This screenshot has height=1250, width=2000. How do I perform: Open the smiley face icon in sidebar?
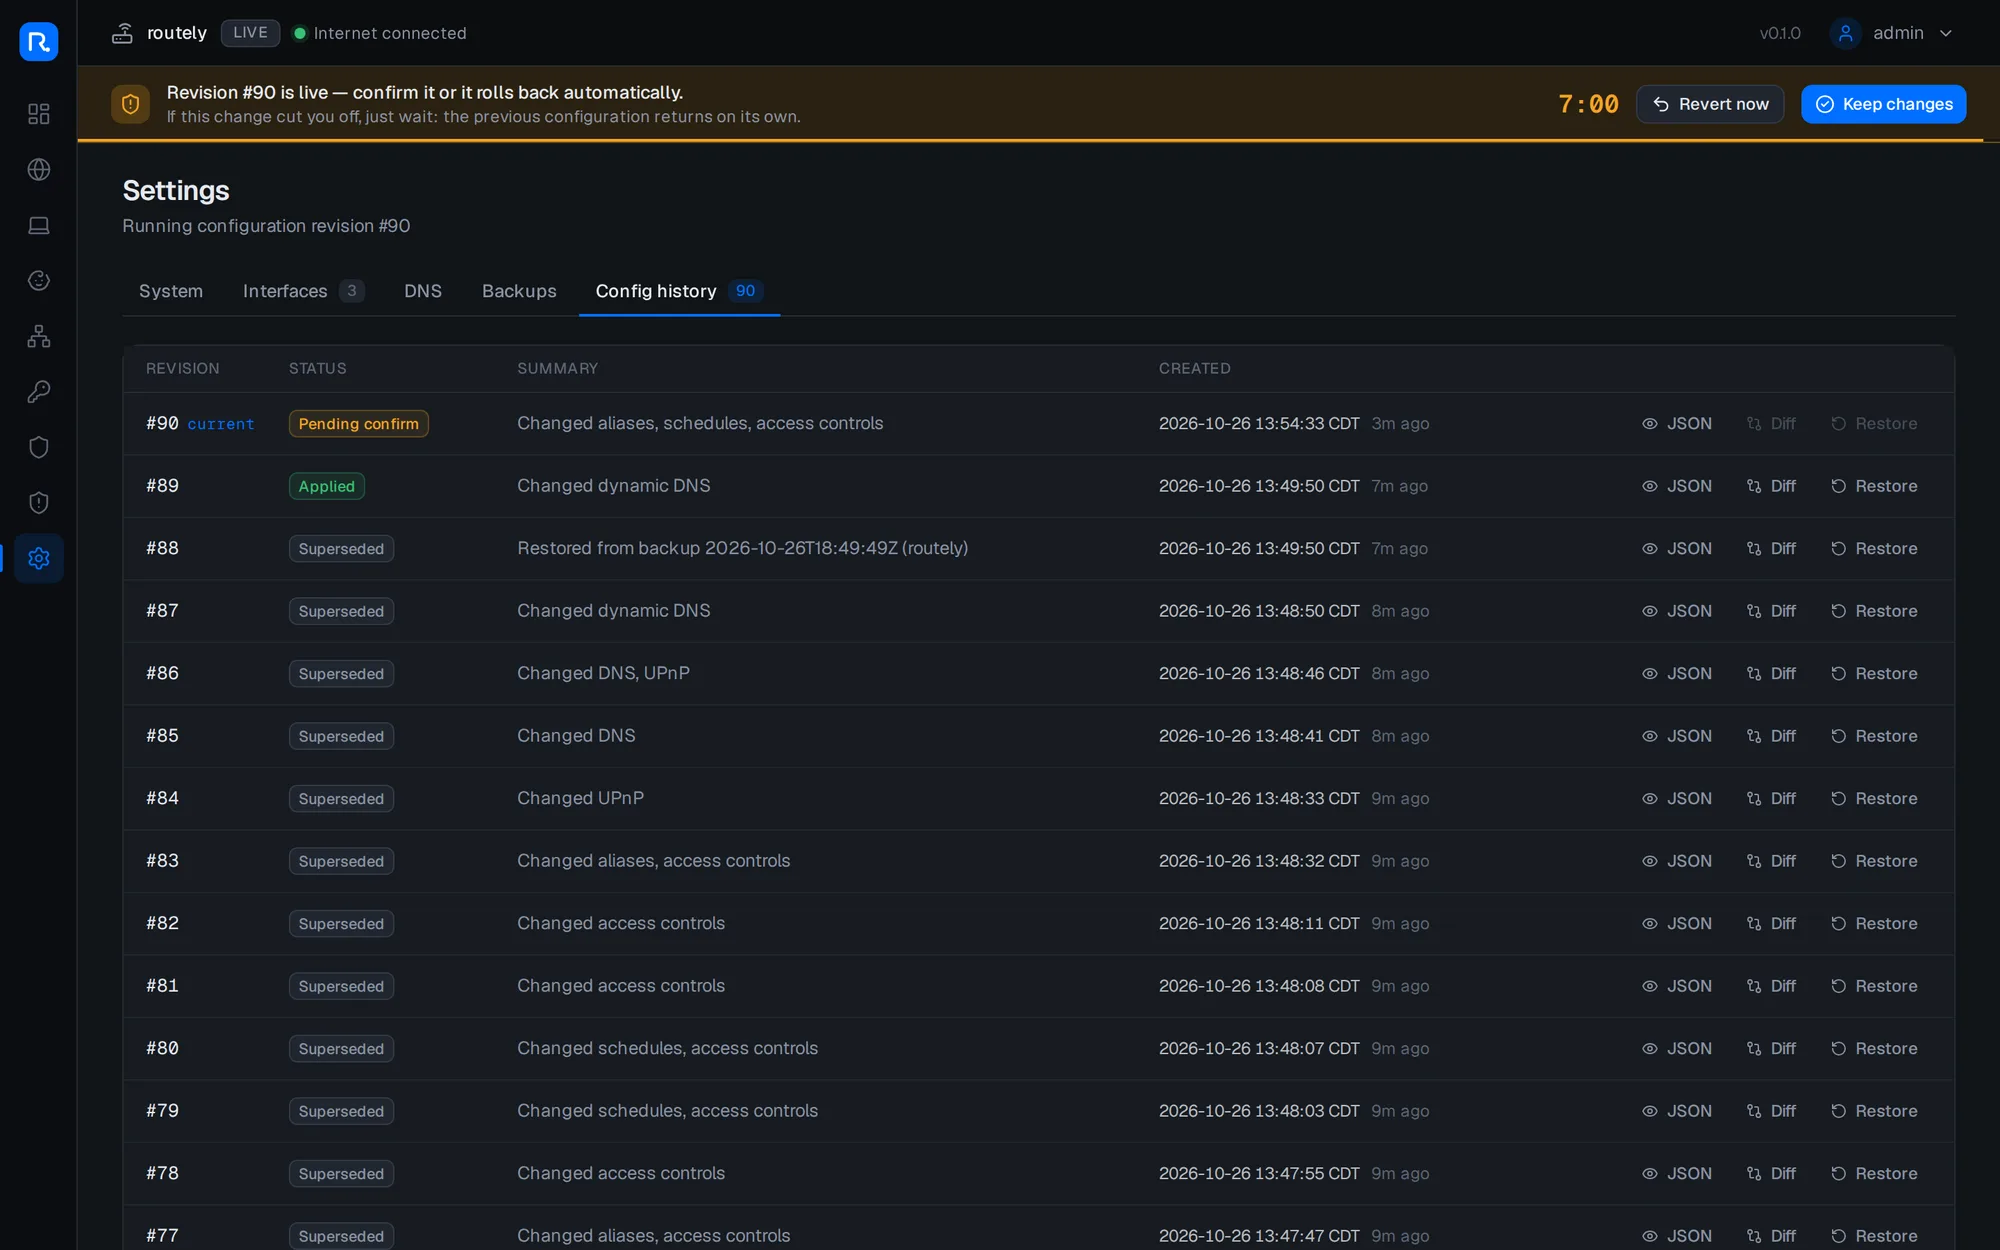coord(38,281)
